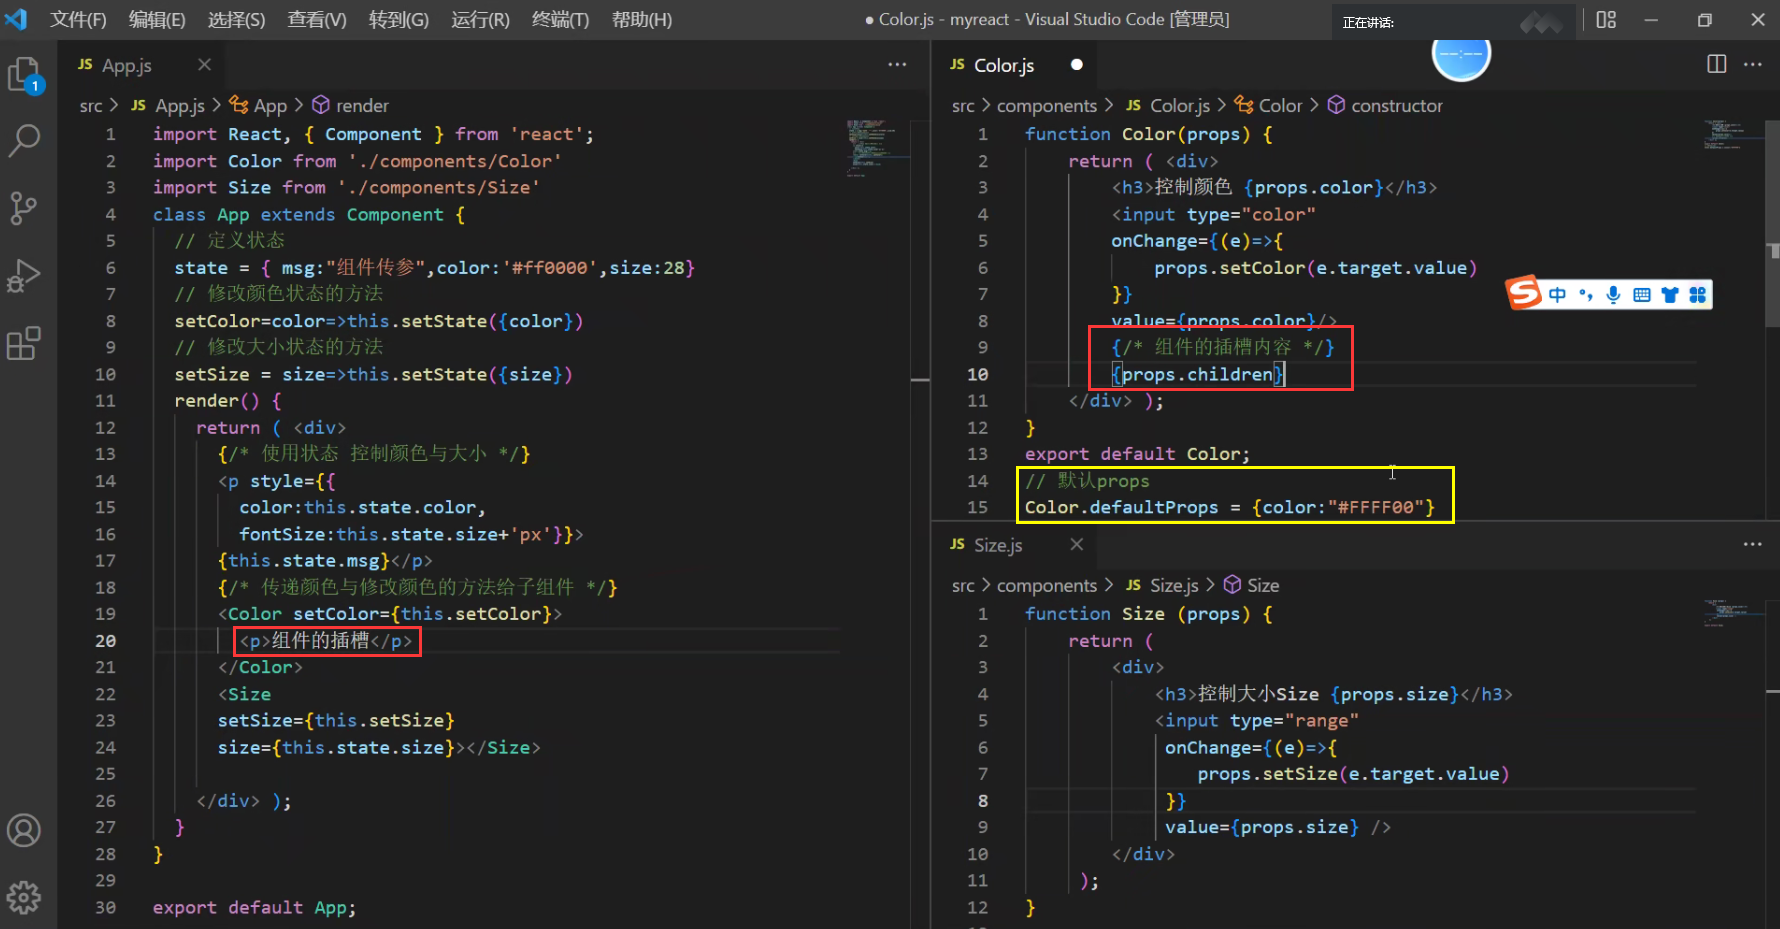Open the Sogou skin (shirt) icon
This screenshot has width=1780, height=929.
tap(1669, 294)
